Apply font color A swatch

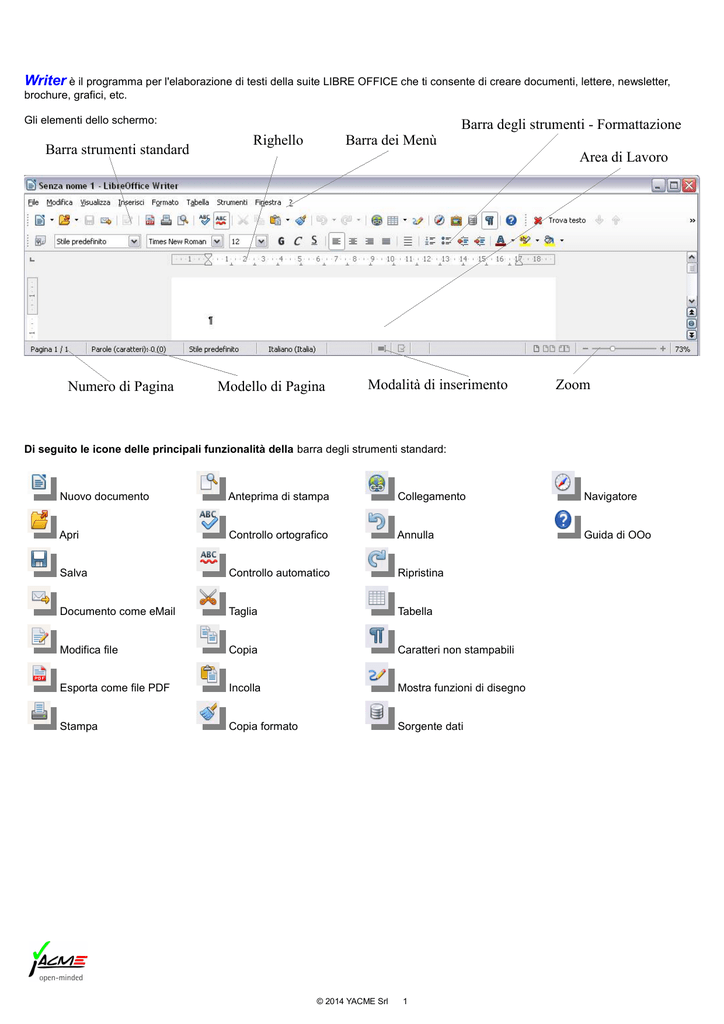click(x=501, y=241)
